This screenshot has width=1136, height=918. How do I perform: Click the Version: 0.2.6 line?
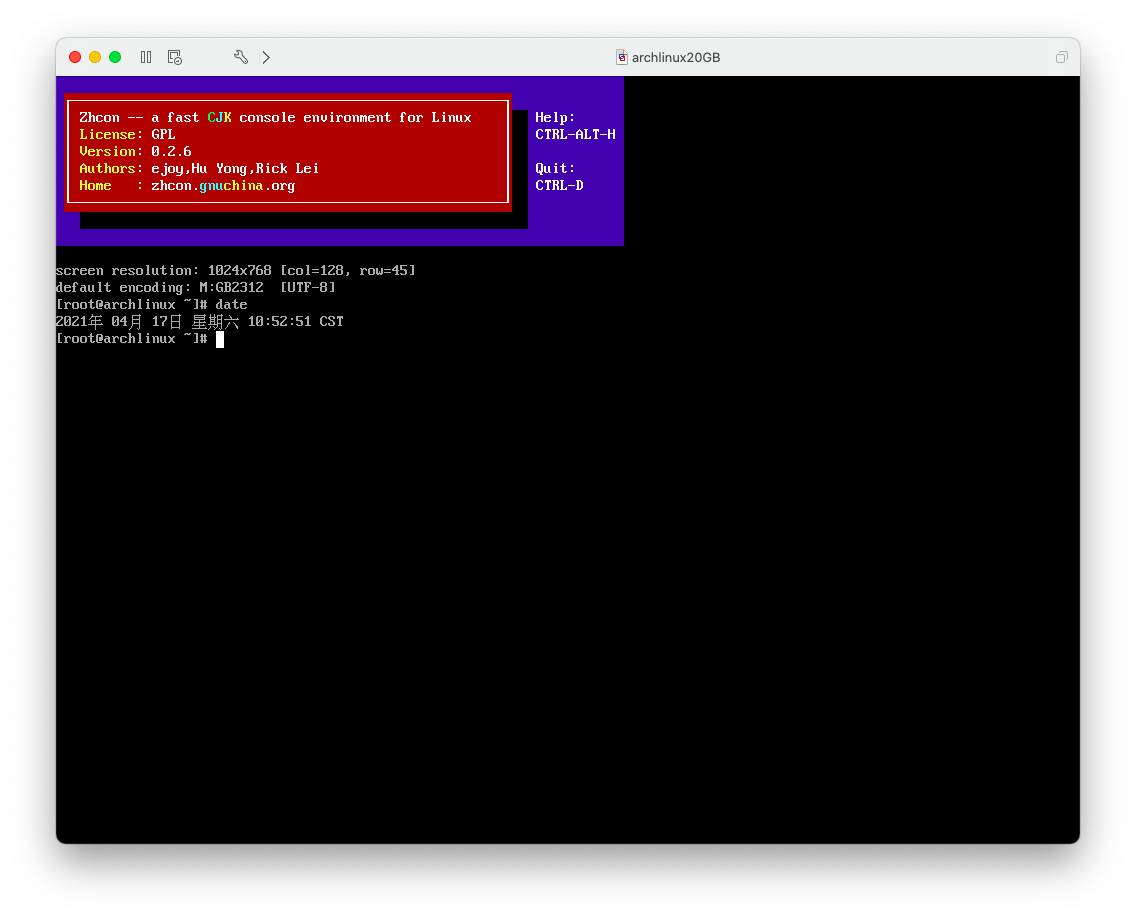(x=135, y=151)
